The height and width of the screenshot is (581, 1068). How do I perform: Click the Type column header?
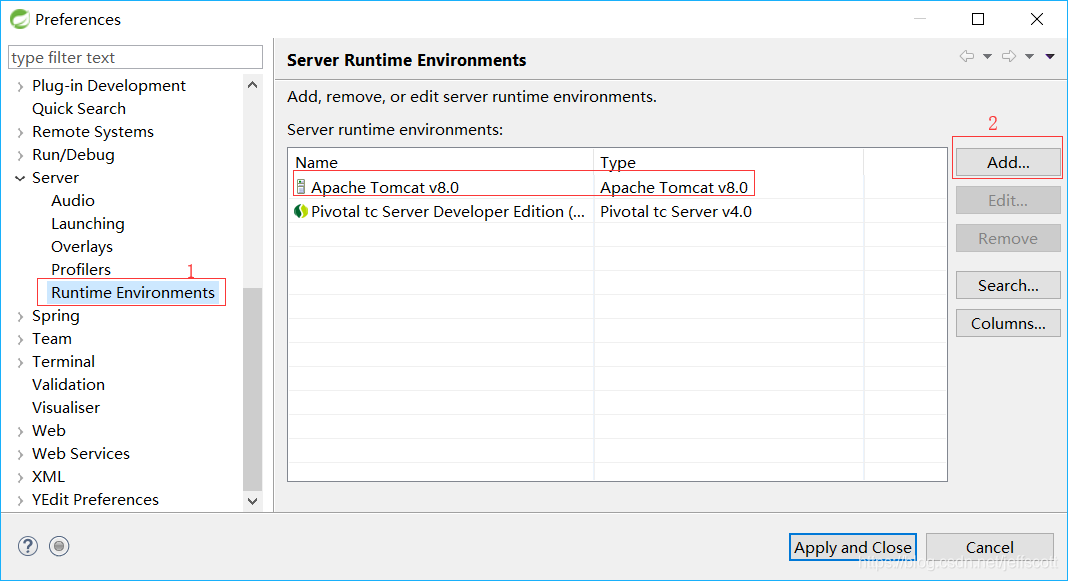pyautogui.click(x=729, y=162)
